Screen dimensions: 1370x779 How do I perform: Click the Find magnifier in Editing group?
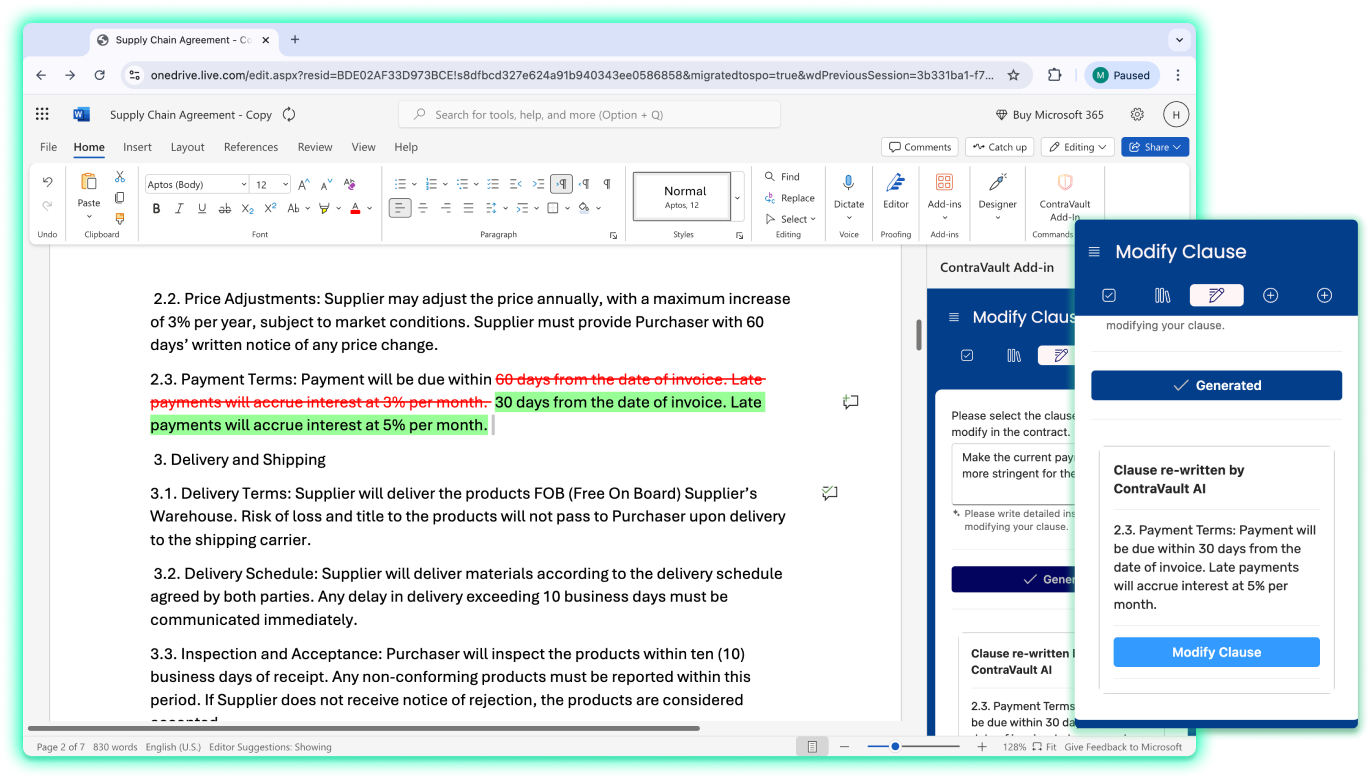point(770,176)
